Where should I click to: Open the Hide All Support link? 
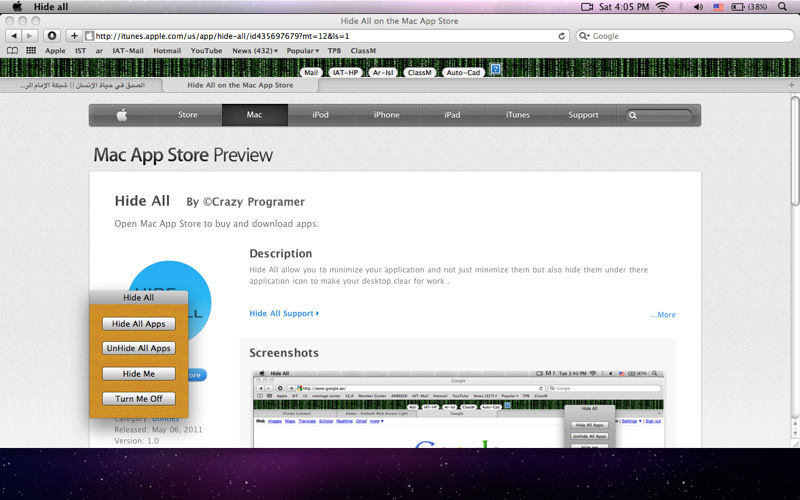point(284,313)
